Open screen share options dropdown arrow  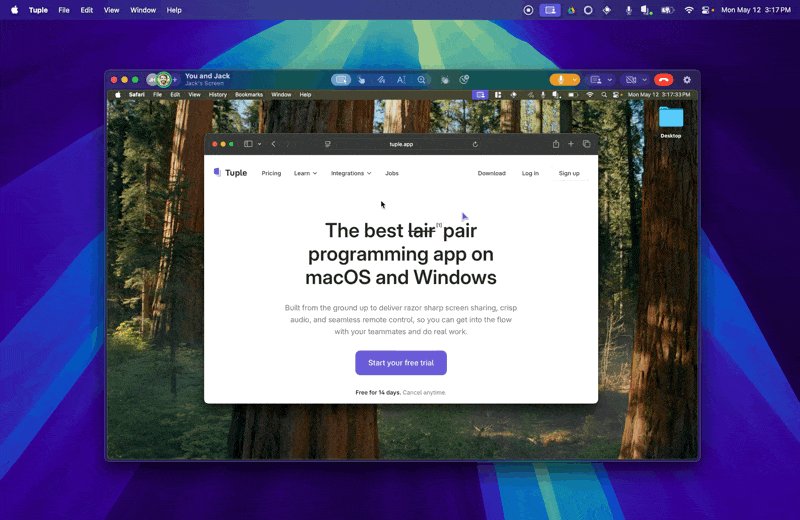(x=609, y=80)
